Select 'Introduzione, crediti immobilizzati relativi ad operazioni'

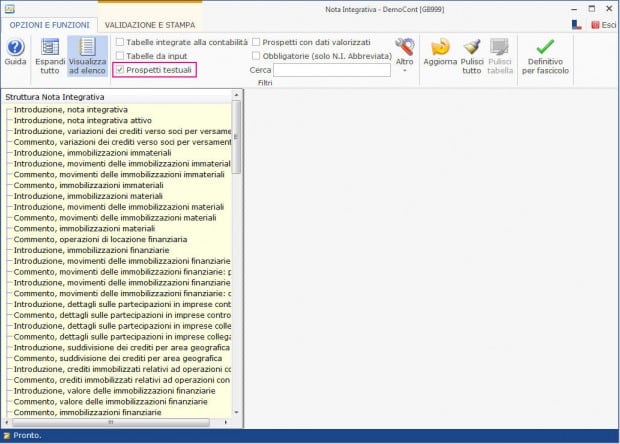[x=123, y=369]
